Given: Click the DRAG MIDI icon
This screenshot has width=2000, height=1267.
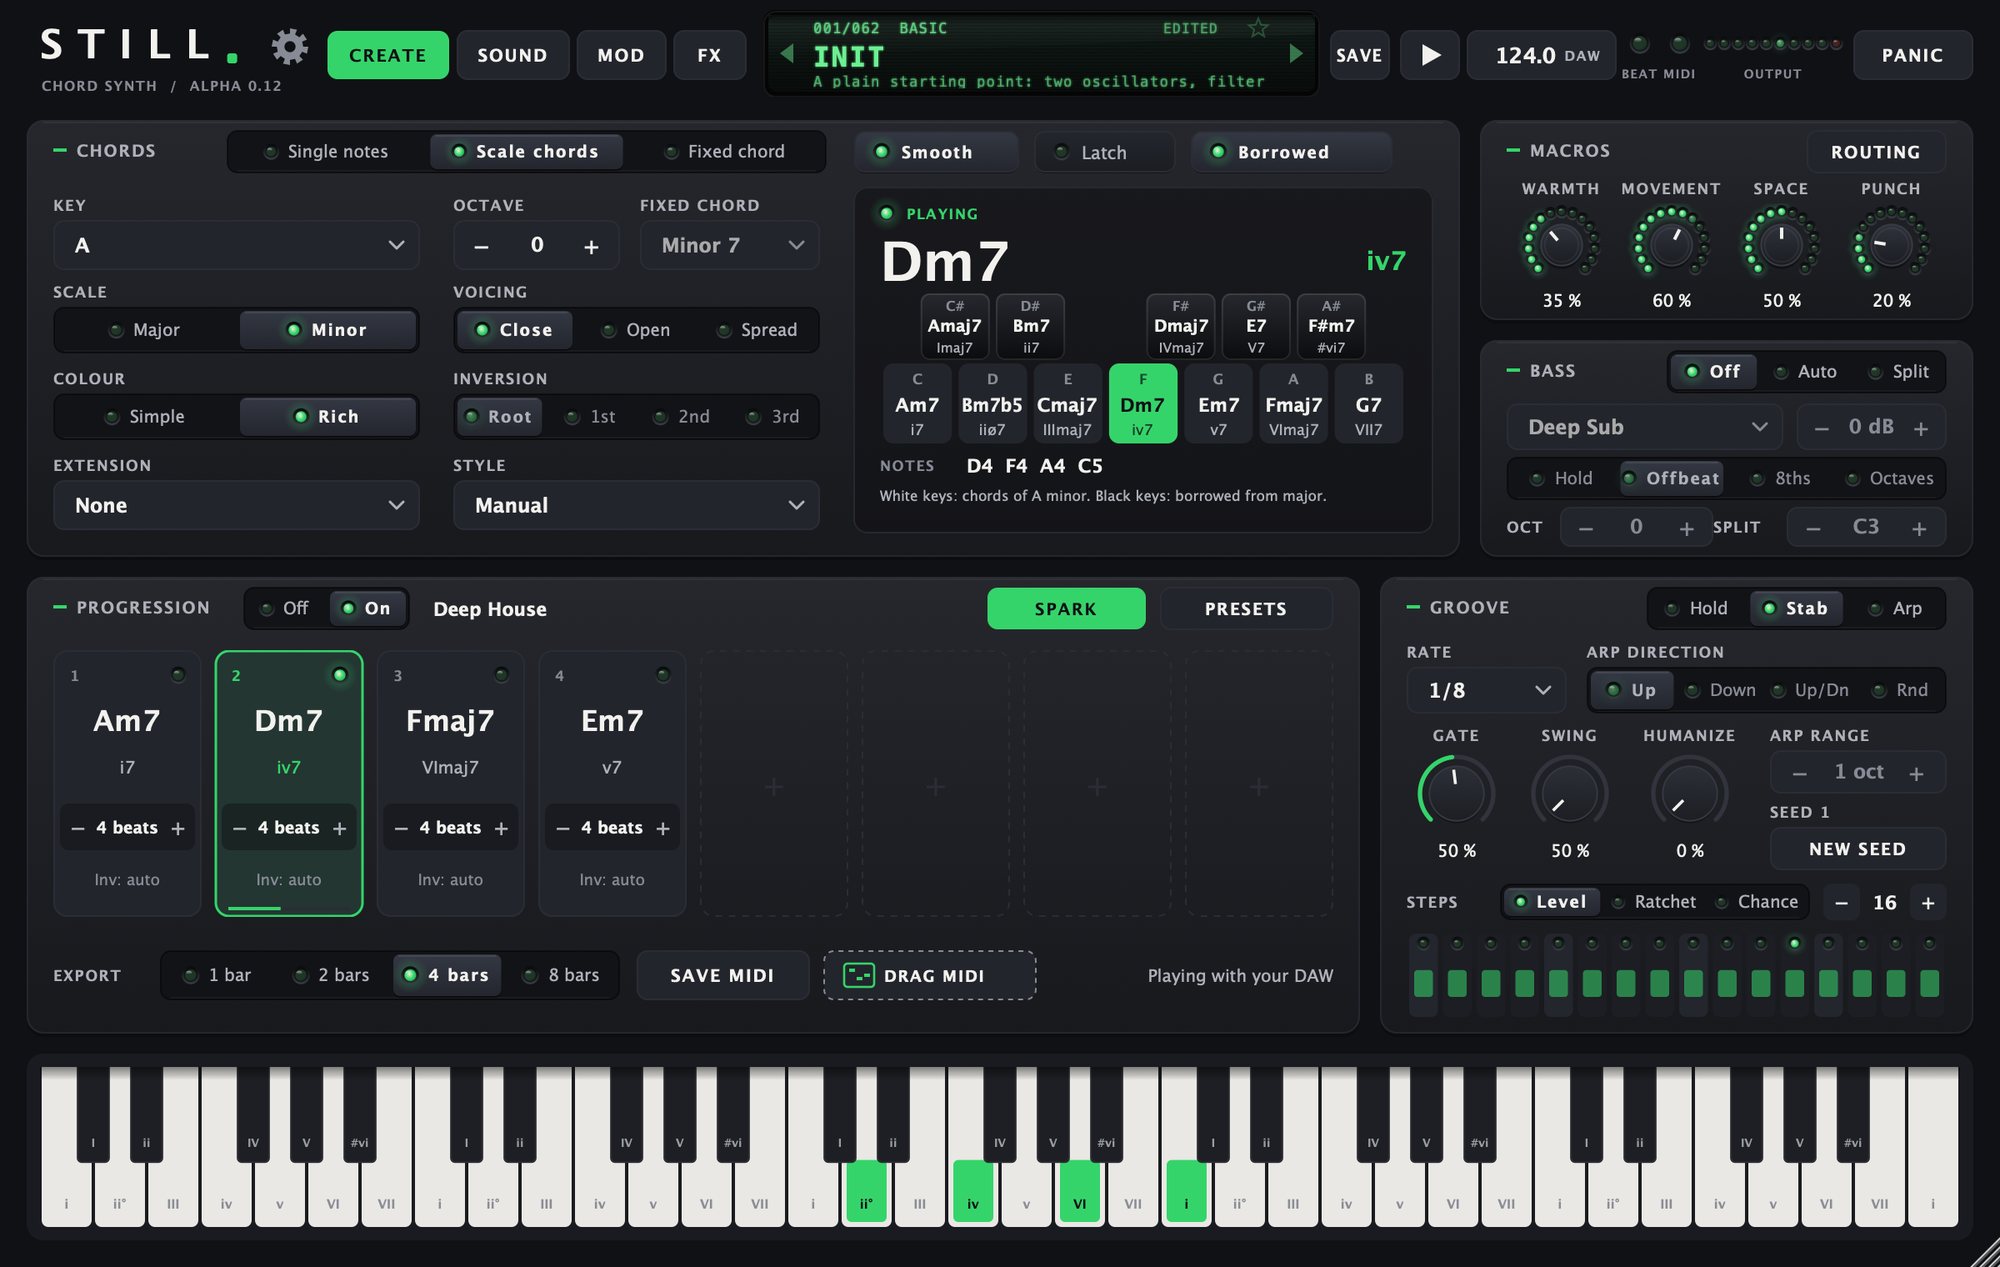Looking at the screenshot, I should 859,975.
